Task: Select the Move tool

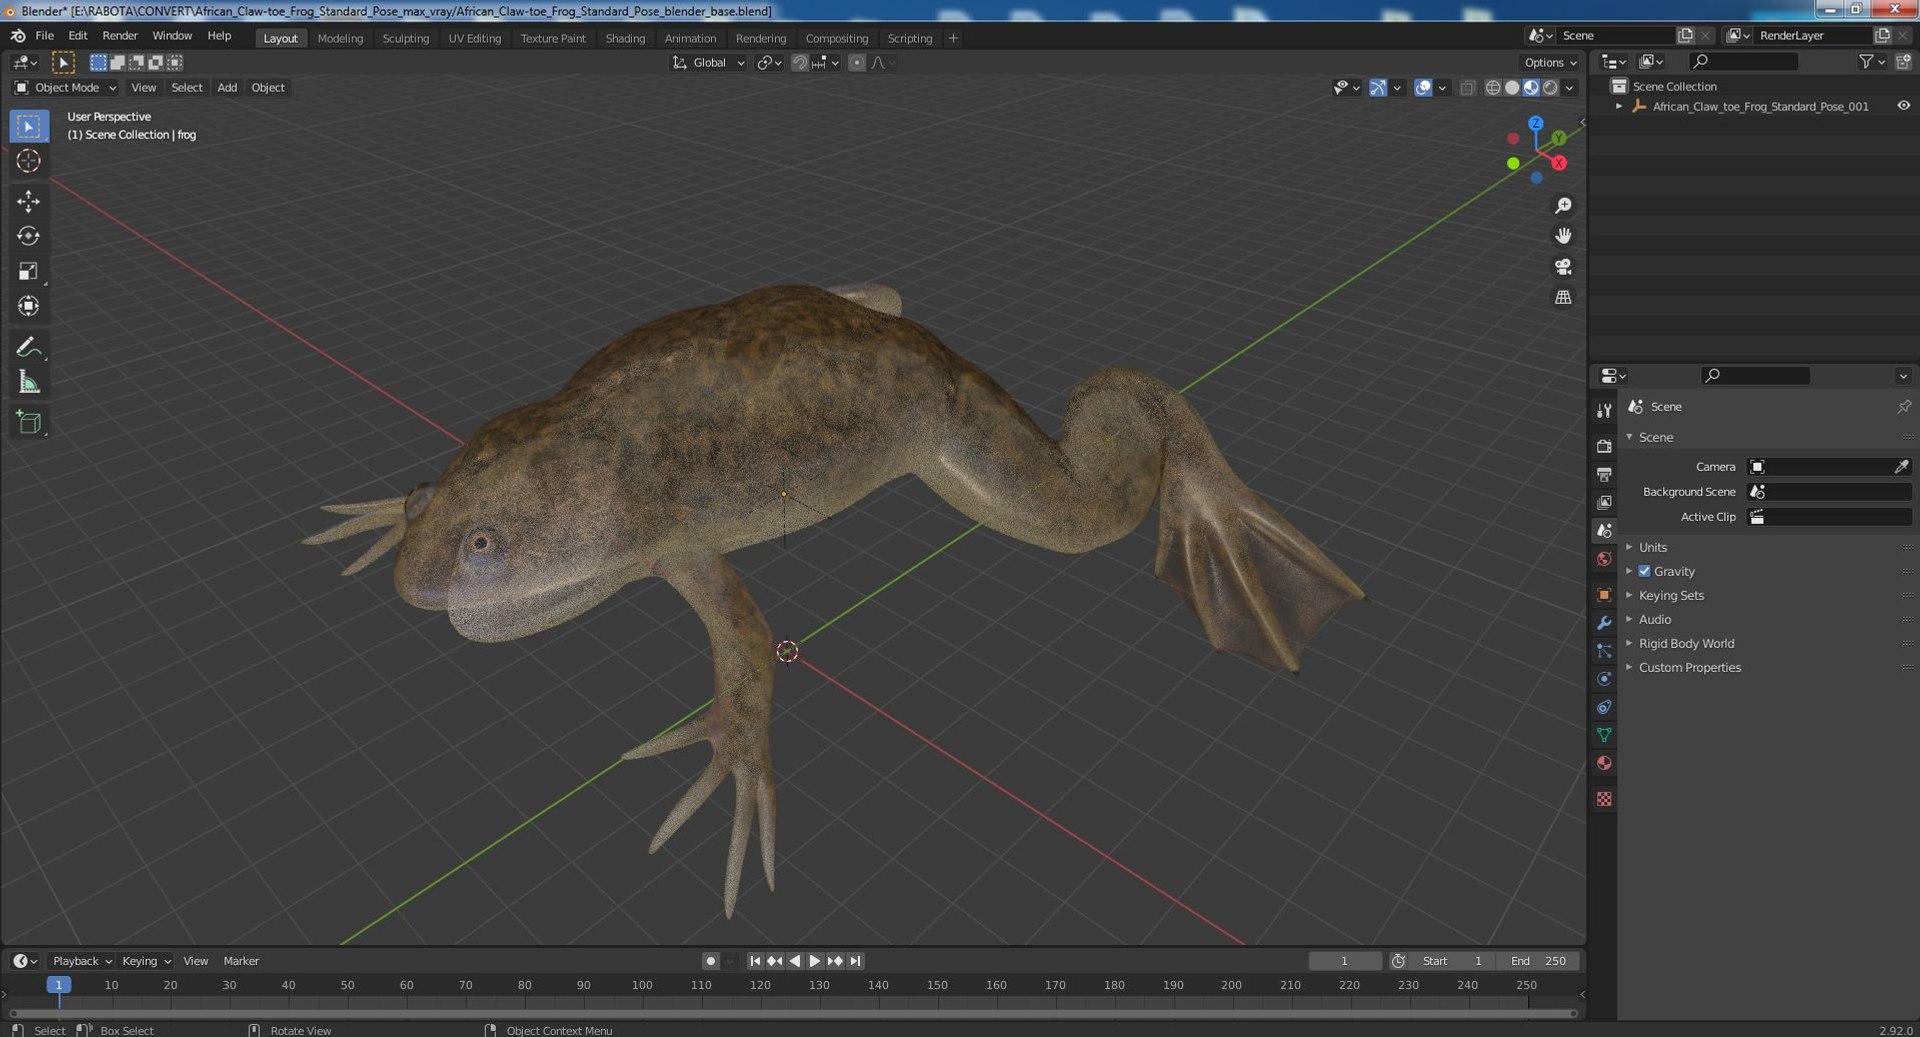Action: coord(28,201)
